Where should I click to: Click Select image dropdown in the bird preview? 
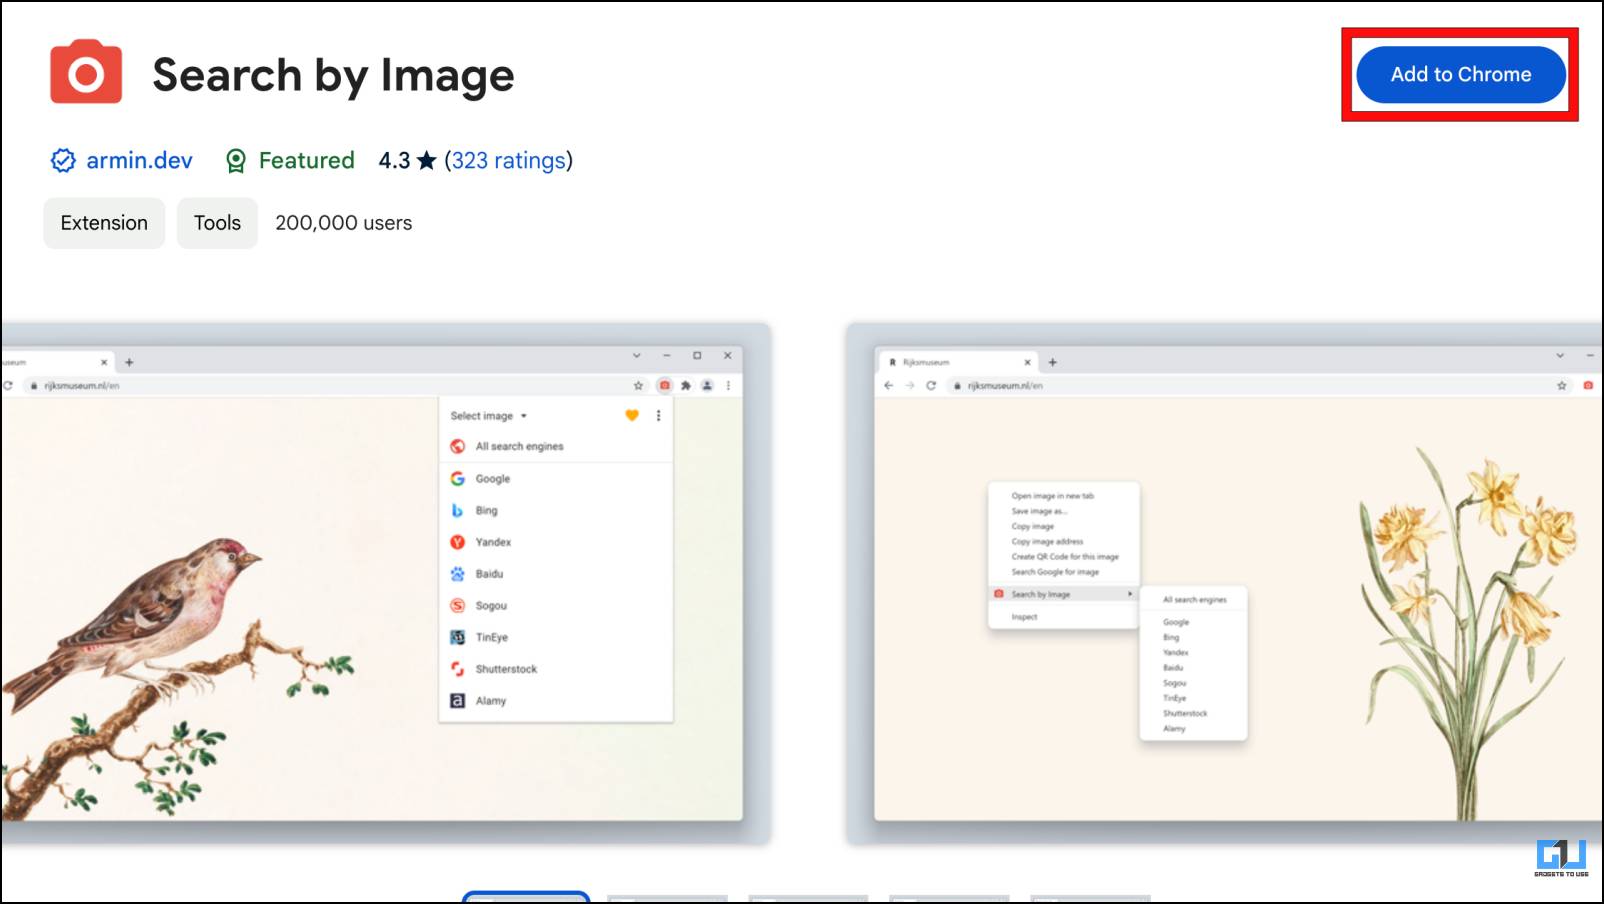488,416
